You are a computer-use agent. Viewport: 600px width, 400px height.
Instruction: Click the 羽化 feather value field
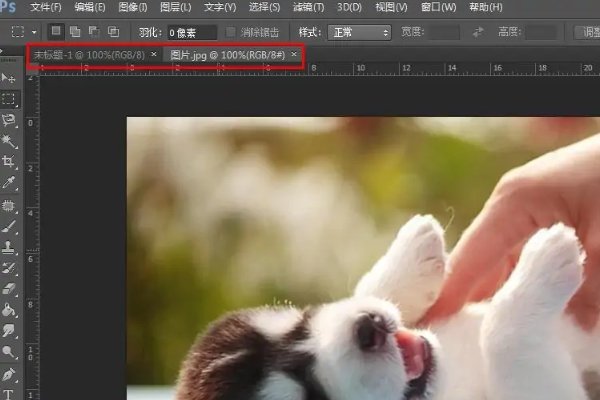coord(192,33)
